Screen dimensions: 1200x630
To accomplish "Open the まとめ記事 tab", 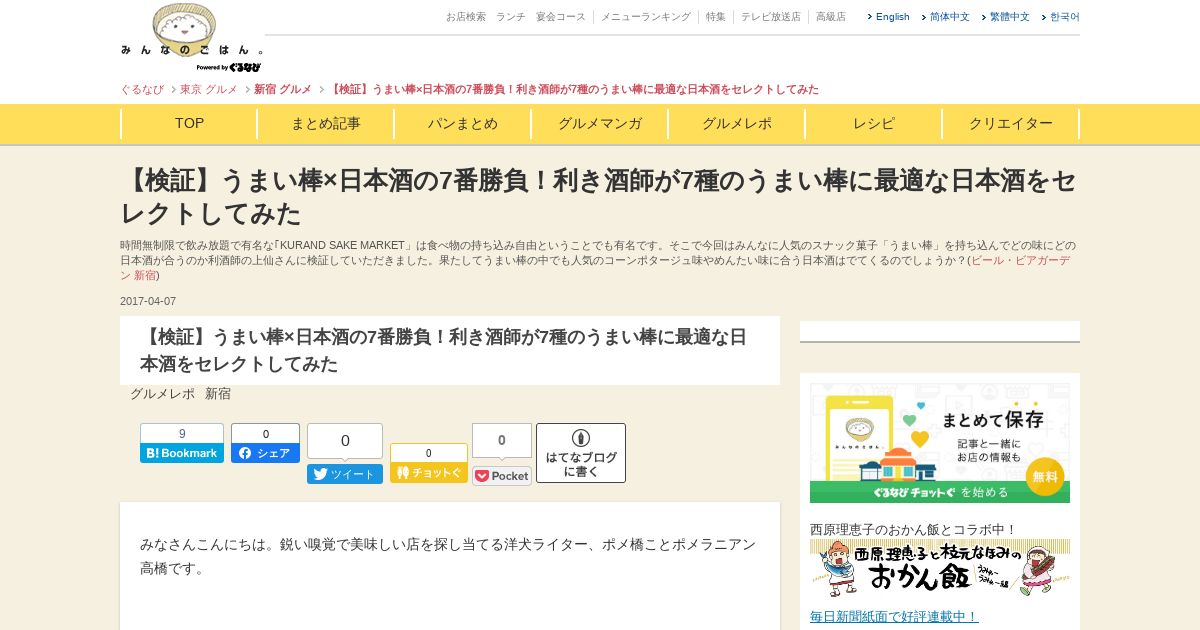I will (x=326, y=124).
